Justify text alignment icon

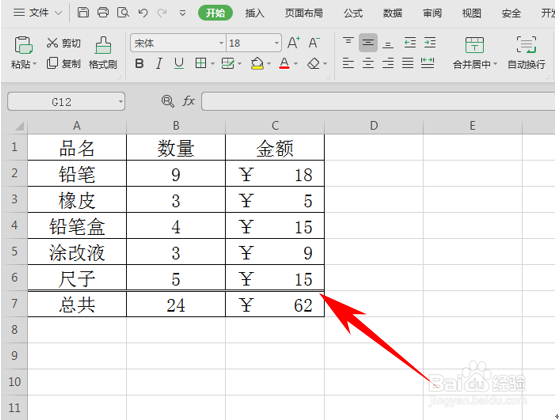click(408, 63)
